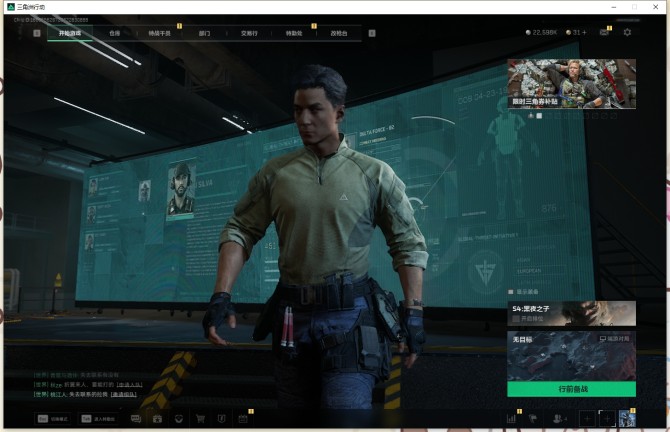This screenshot has width=670, height=432.
Task: Open the 开始游戏 tab
Action: [x=70, y=33]
